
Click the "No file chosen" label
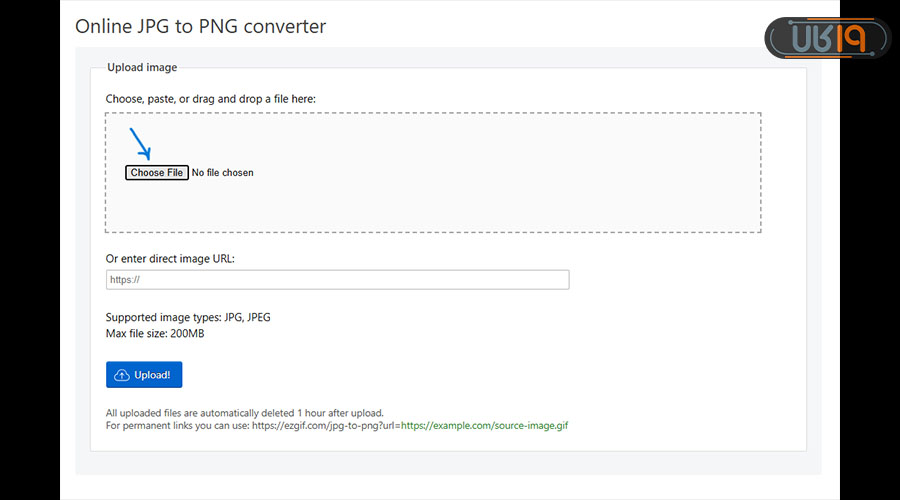(x=223, y=173)
